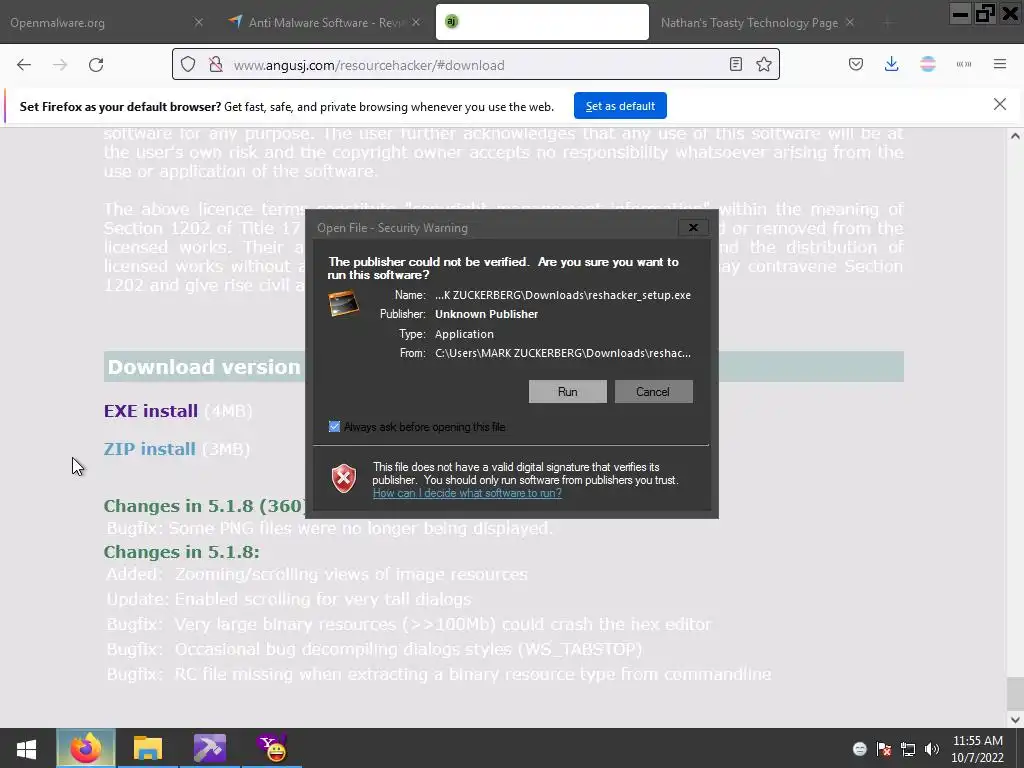Viewport: 1024px width, 768px height.
Task: Open the Yahoo smiley taskbar app
Action: [272, 748]
